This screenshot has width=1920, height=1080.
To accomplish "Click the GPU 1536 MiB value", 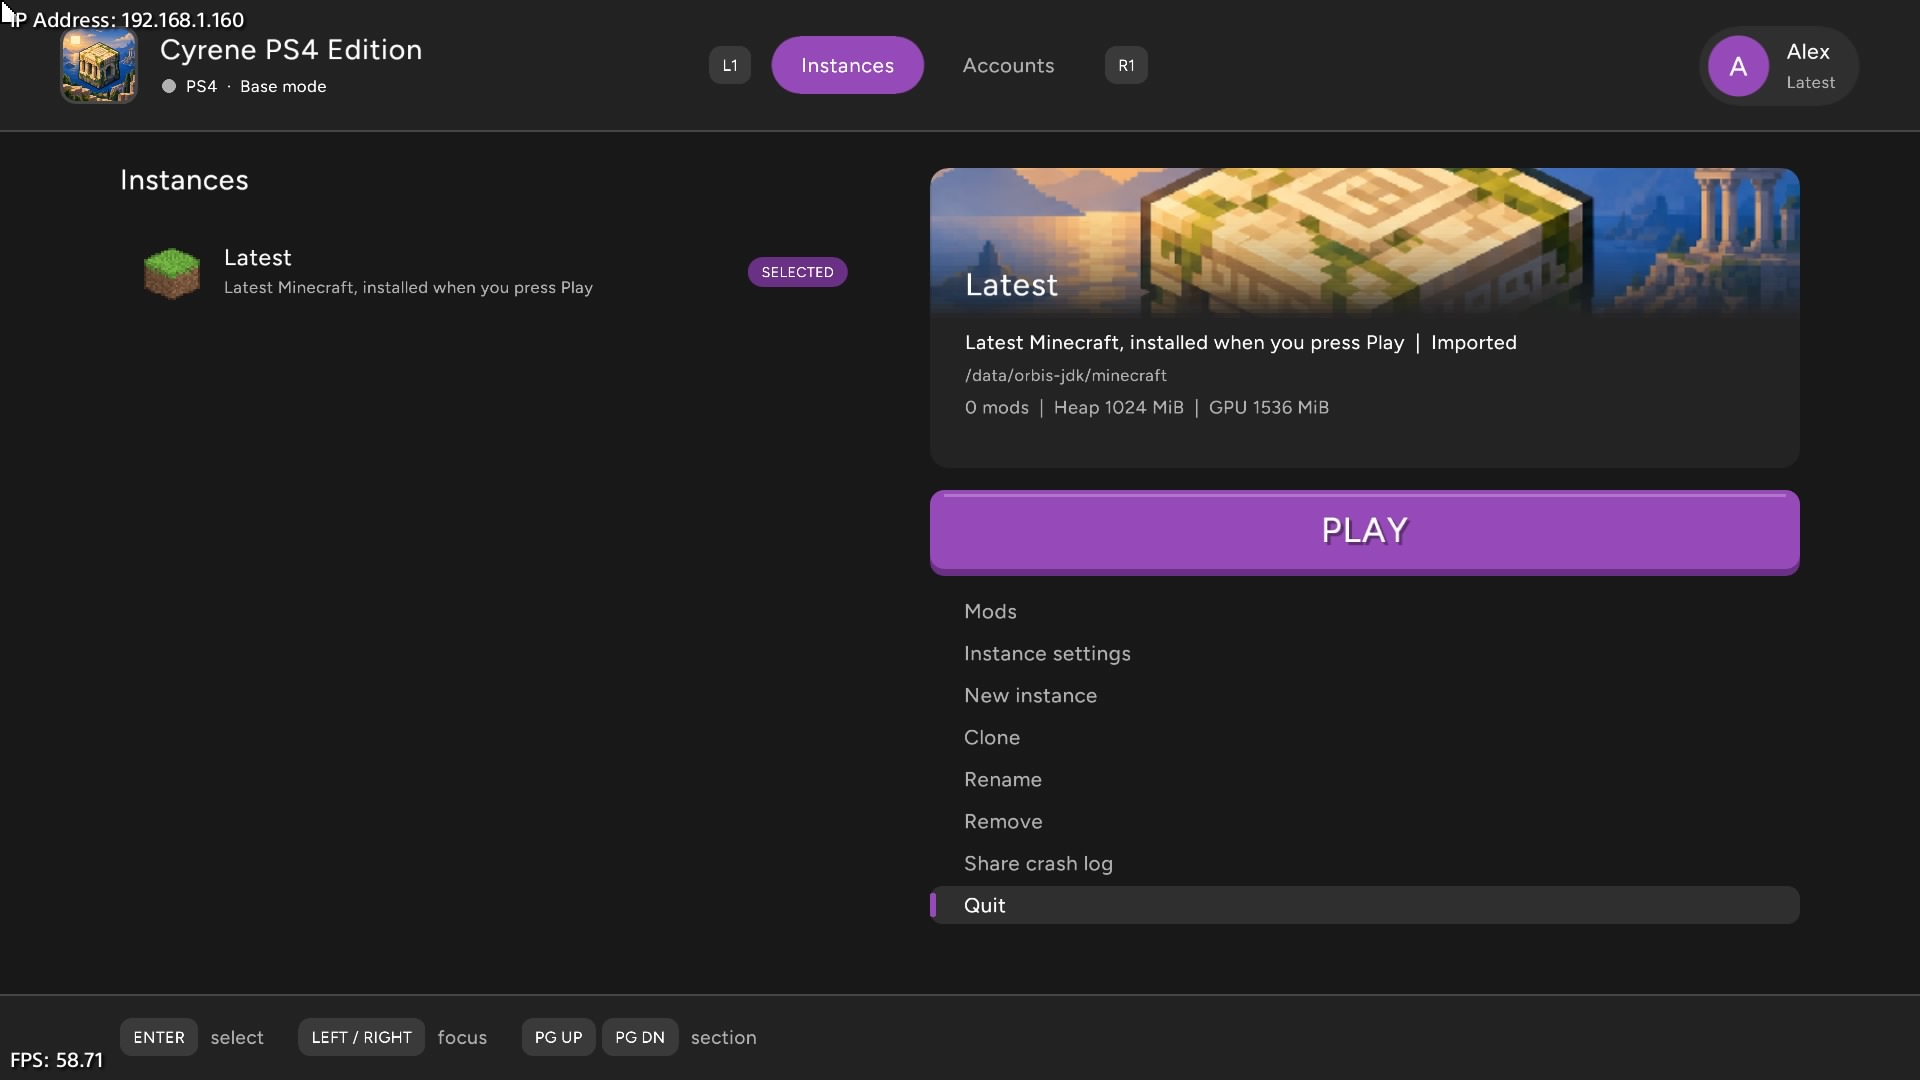I will coord(1269,407).
